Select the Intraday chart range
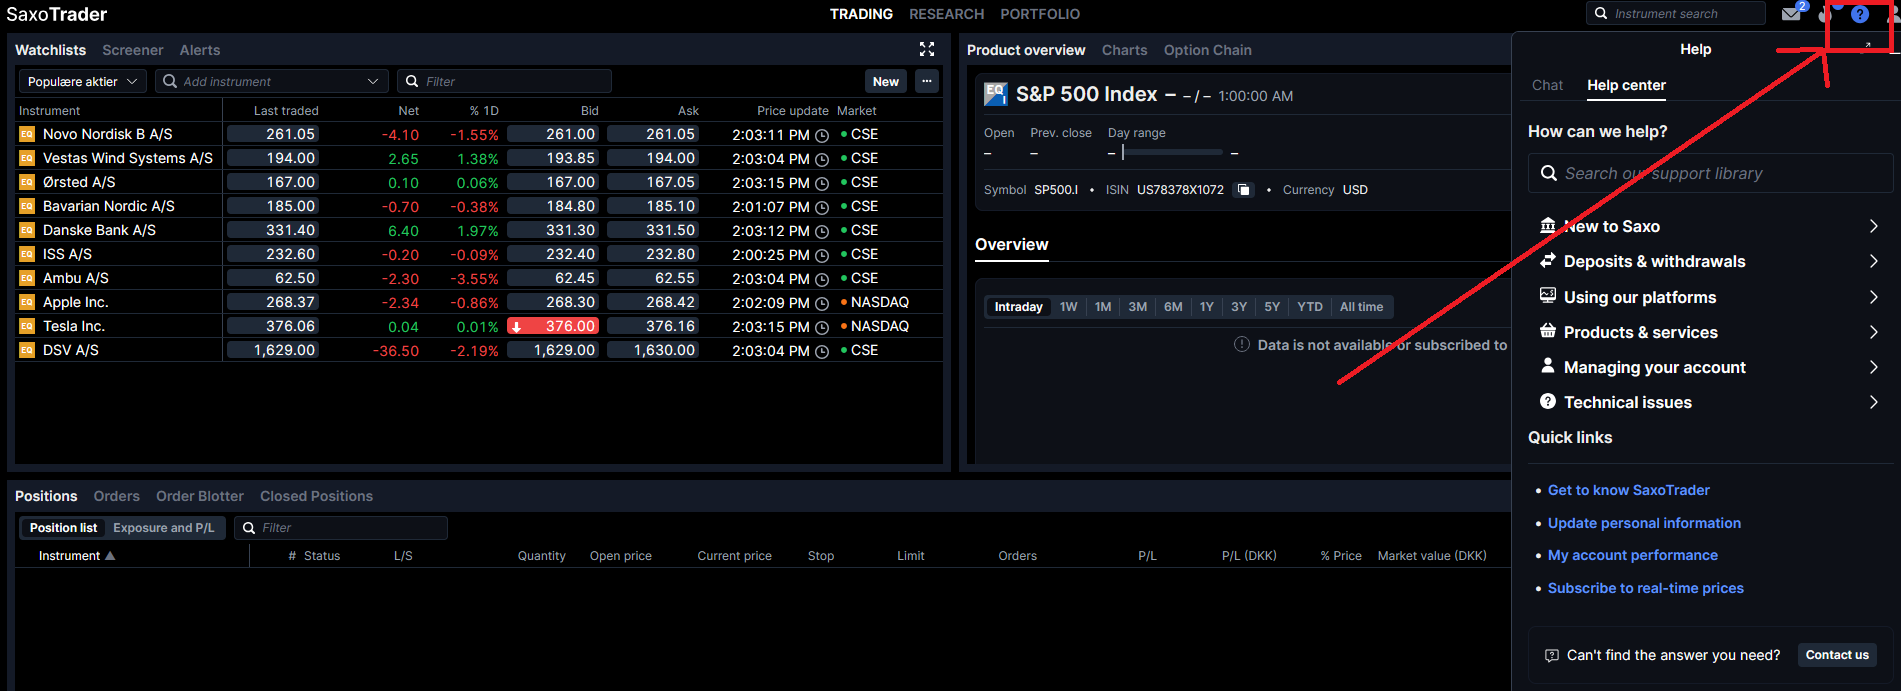Viewport: 1901px width, 691px height. pos(1018,307)
